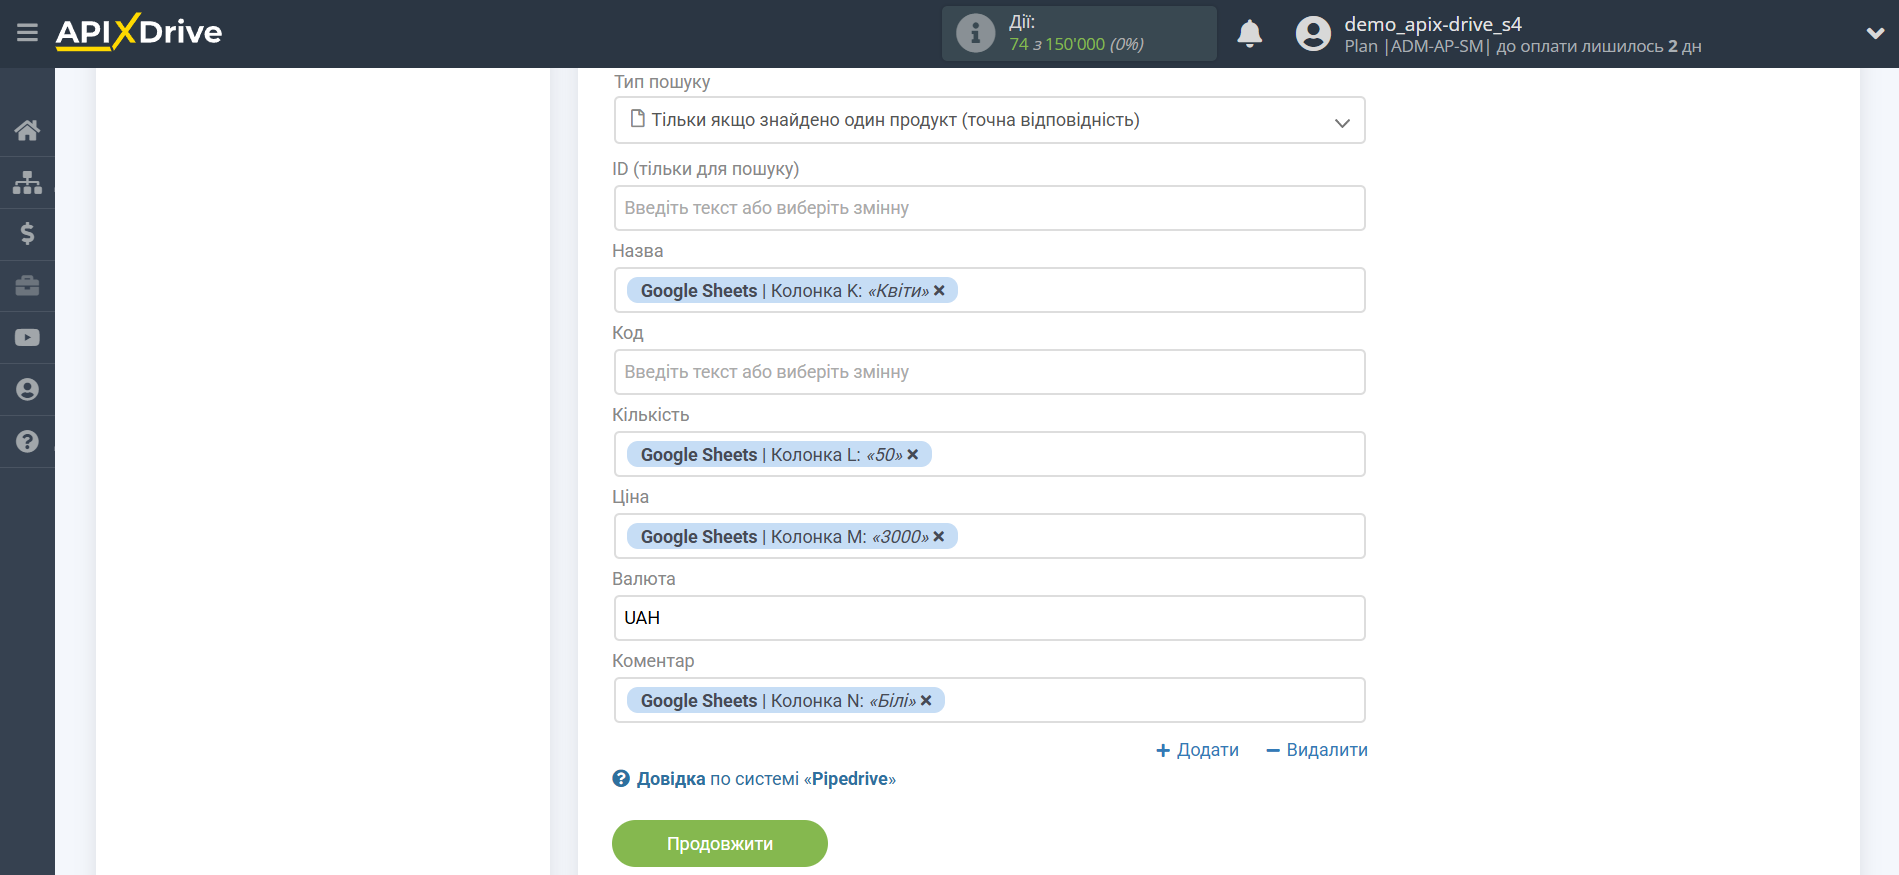The width and height of the screenshot is (1899, 875).
Task: Click the Валюта field with UAH
Action: coord(989,618)
